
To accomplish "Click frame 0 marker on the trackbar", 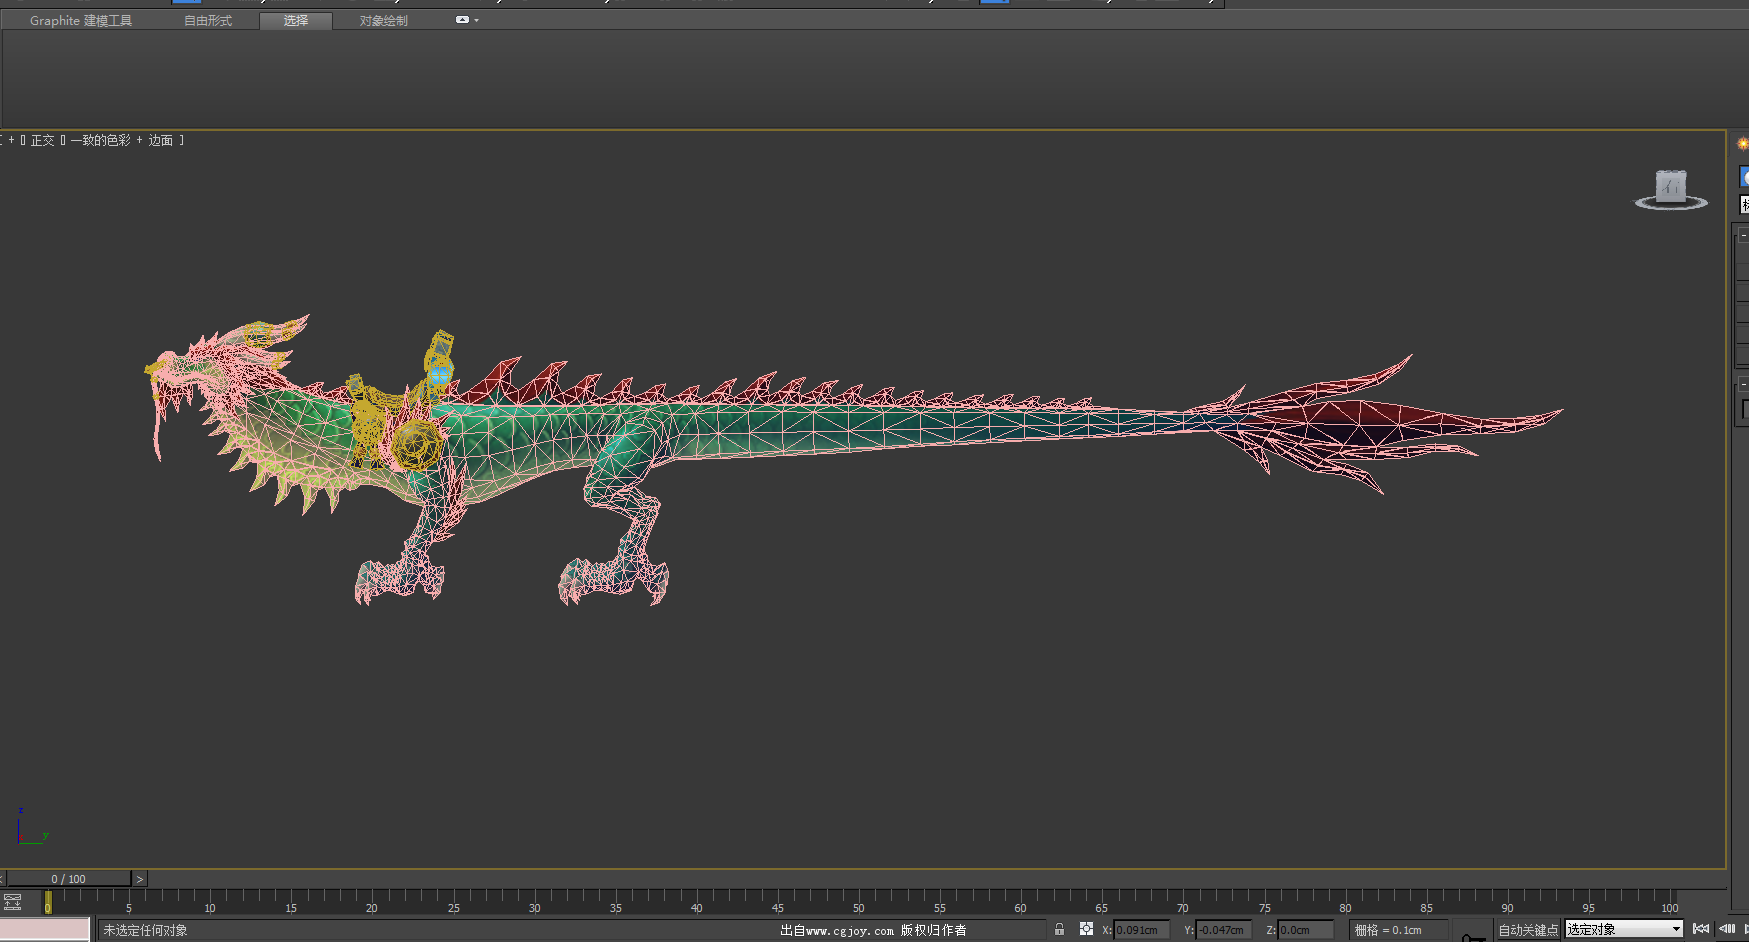I will click(x=47, y=902).
